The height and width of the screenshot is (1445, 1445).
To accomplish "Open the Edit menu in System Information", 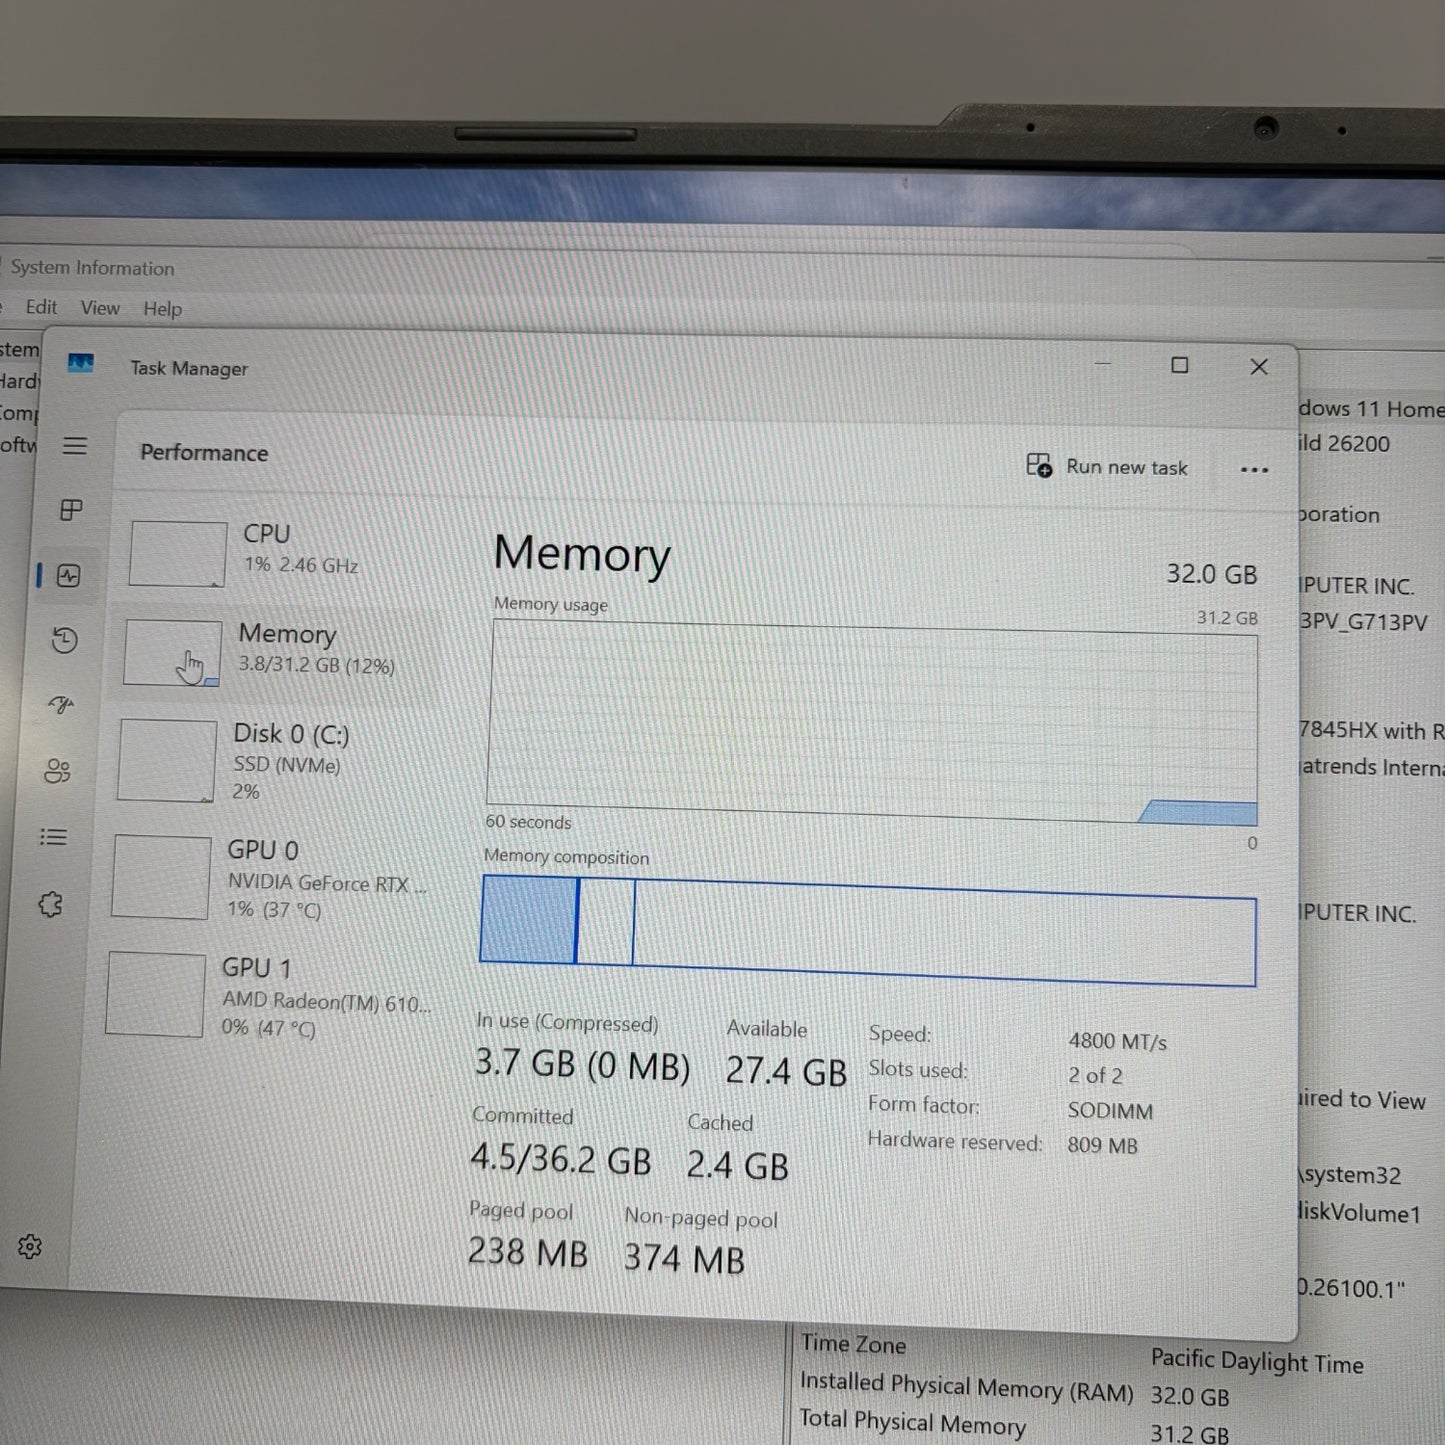I will tap(41, 307).
